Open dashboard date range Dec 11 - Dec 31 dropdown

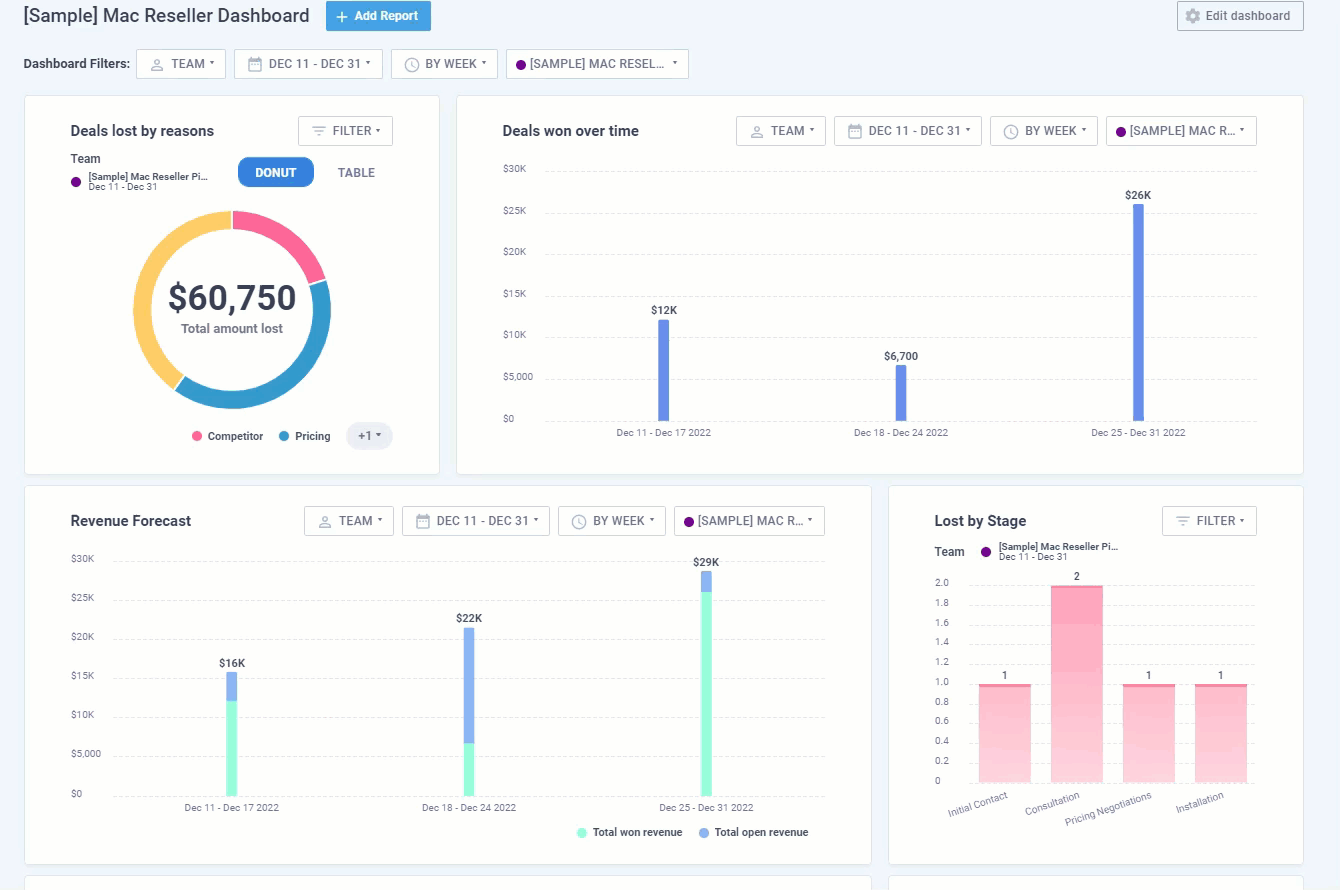(x=308, y=64)
